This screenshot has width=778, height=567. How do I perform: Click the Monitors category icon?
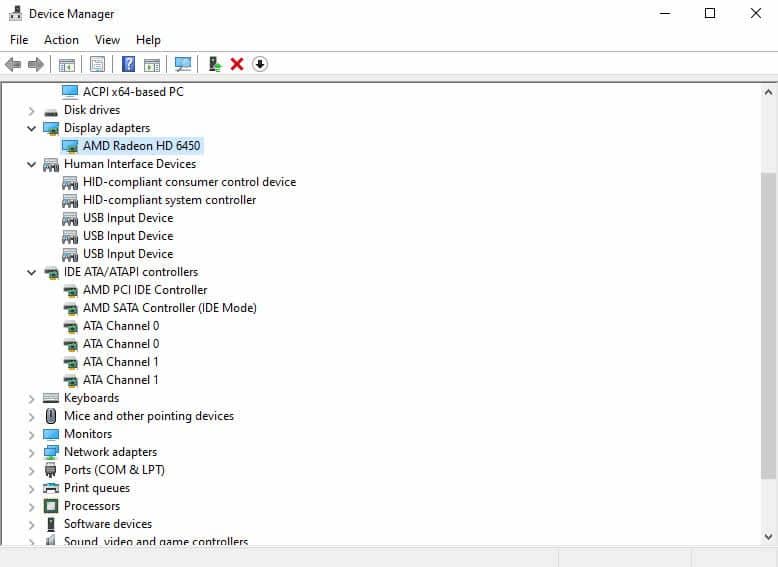click(51, 434)
